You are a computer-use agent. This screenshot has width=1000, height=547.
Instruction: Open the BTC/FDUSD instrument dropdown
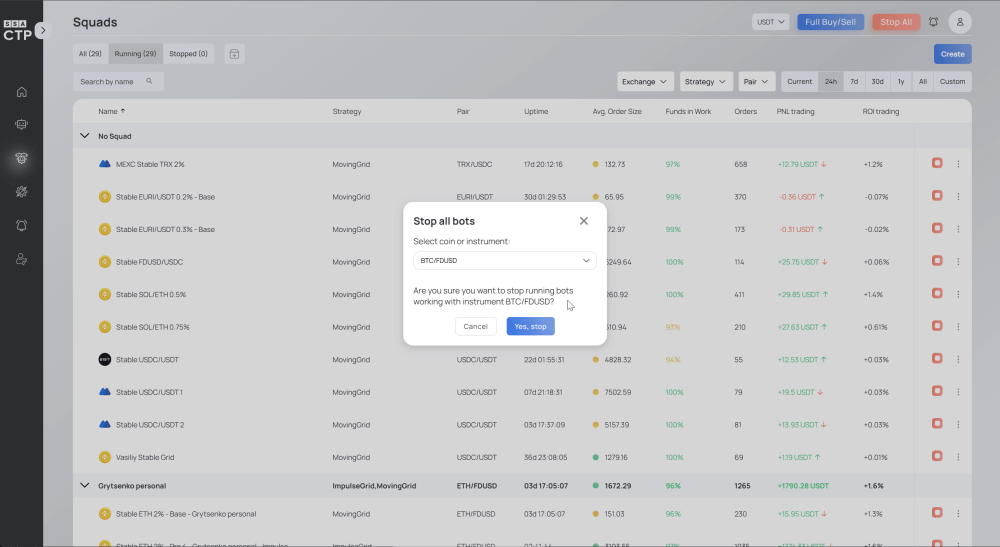click(504, 260)
